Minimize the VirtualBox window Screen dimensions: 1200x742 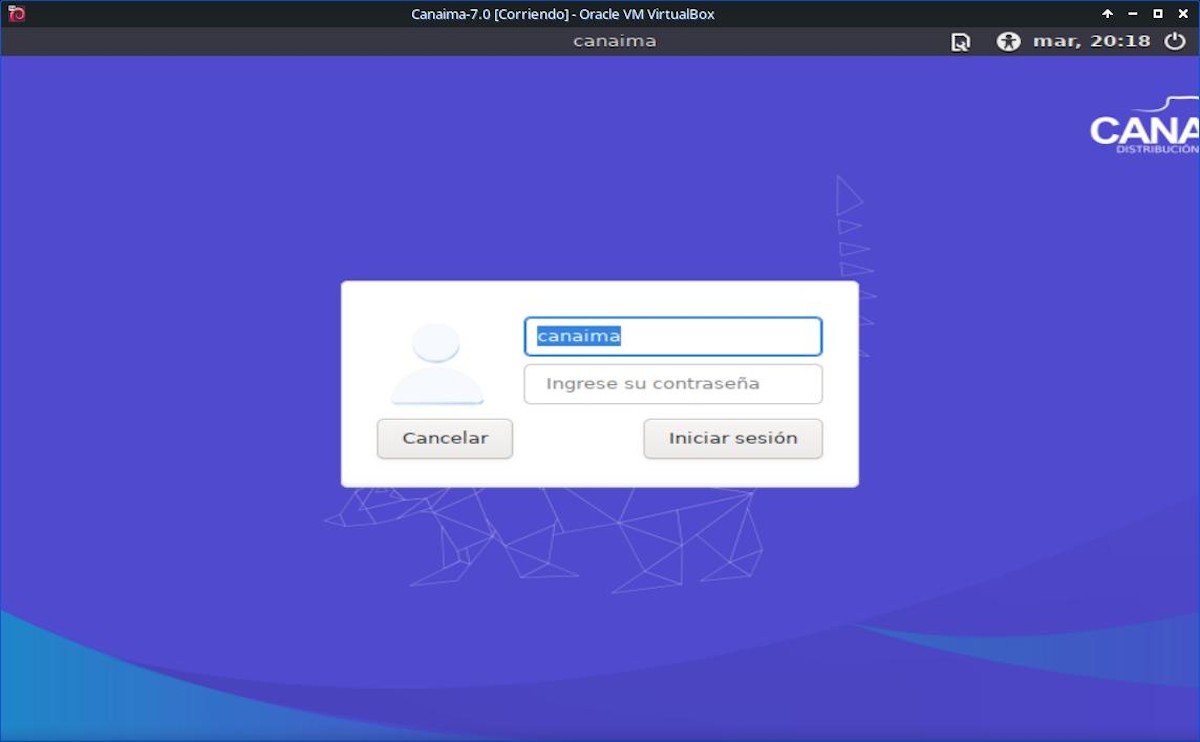1132,14
